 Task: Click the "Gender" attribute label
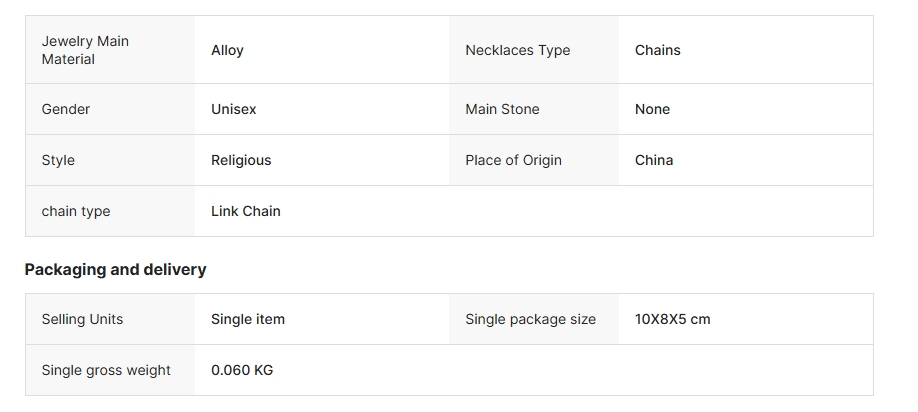pos(66,109)
